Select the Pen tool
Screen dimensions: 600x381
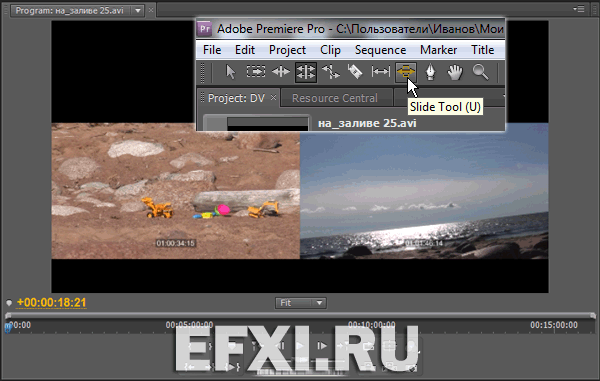[430, 72]
